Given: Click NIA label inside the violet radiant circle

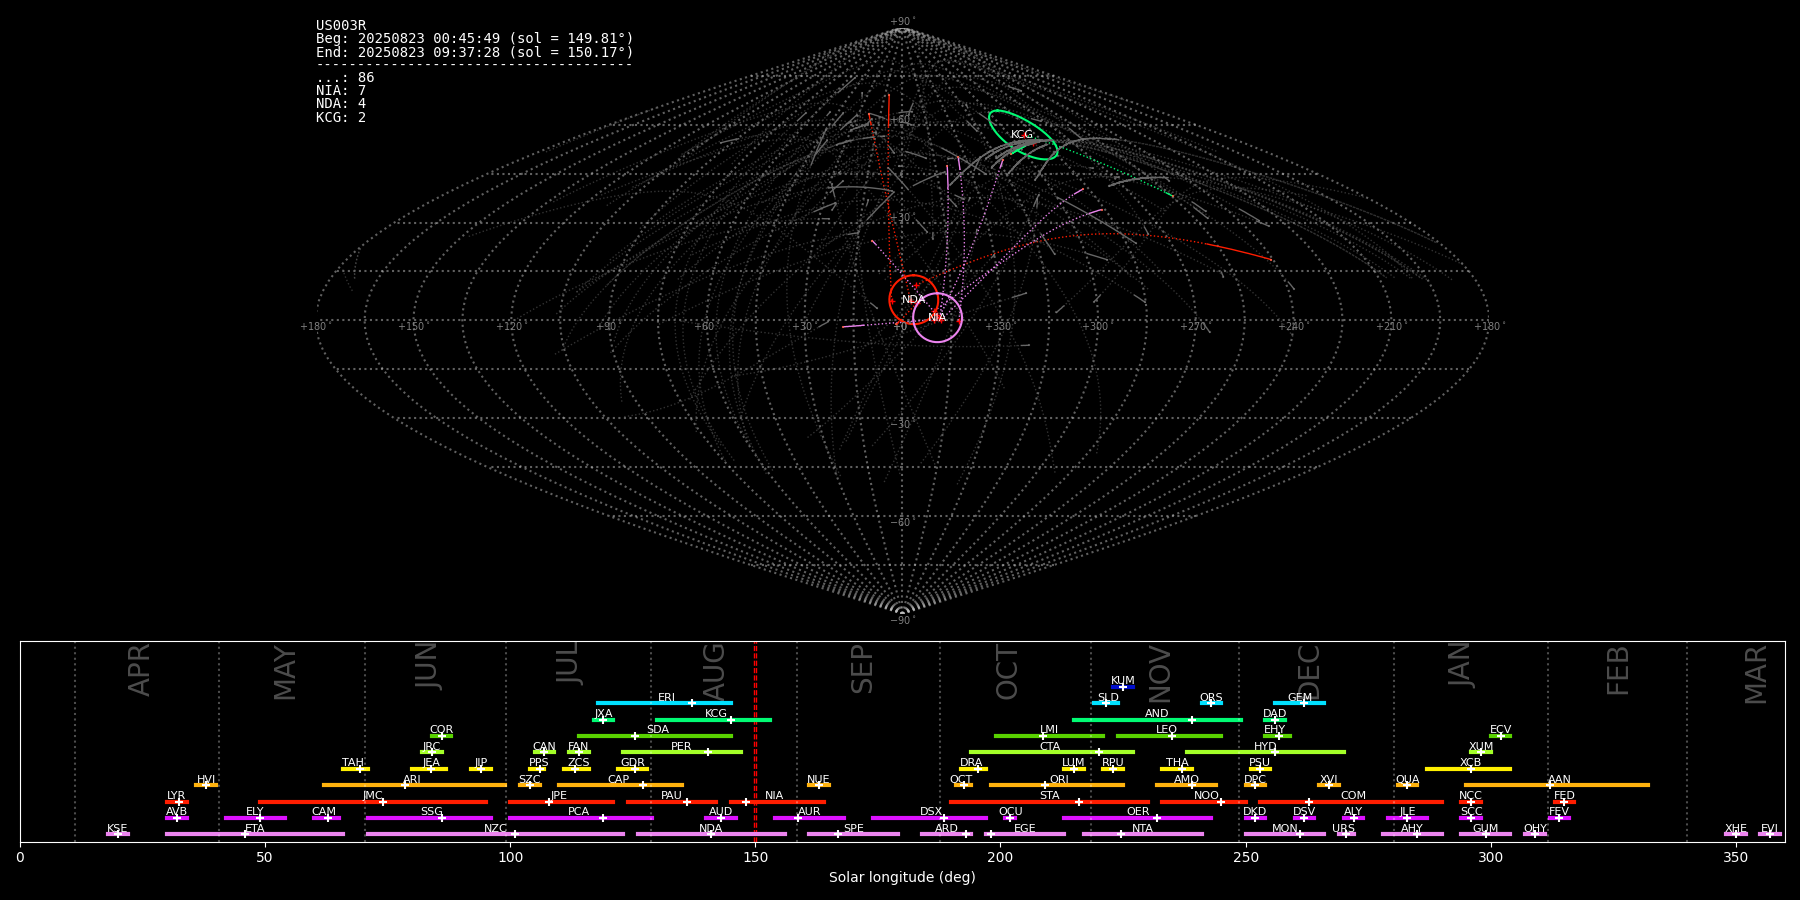Looking at the screenshot, I should click(937, 318).
